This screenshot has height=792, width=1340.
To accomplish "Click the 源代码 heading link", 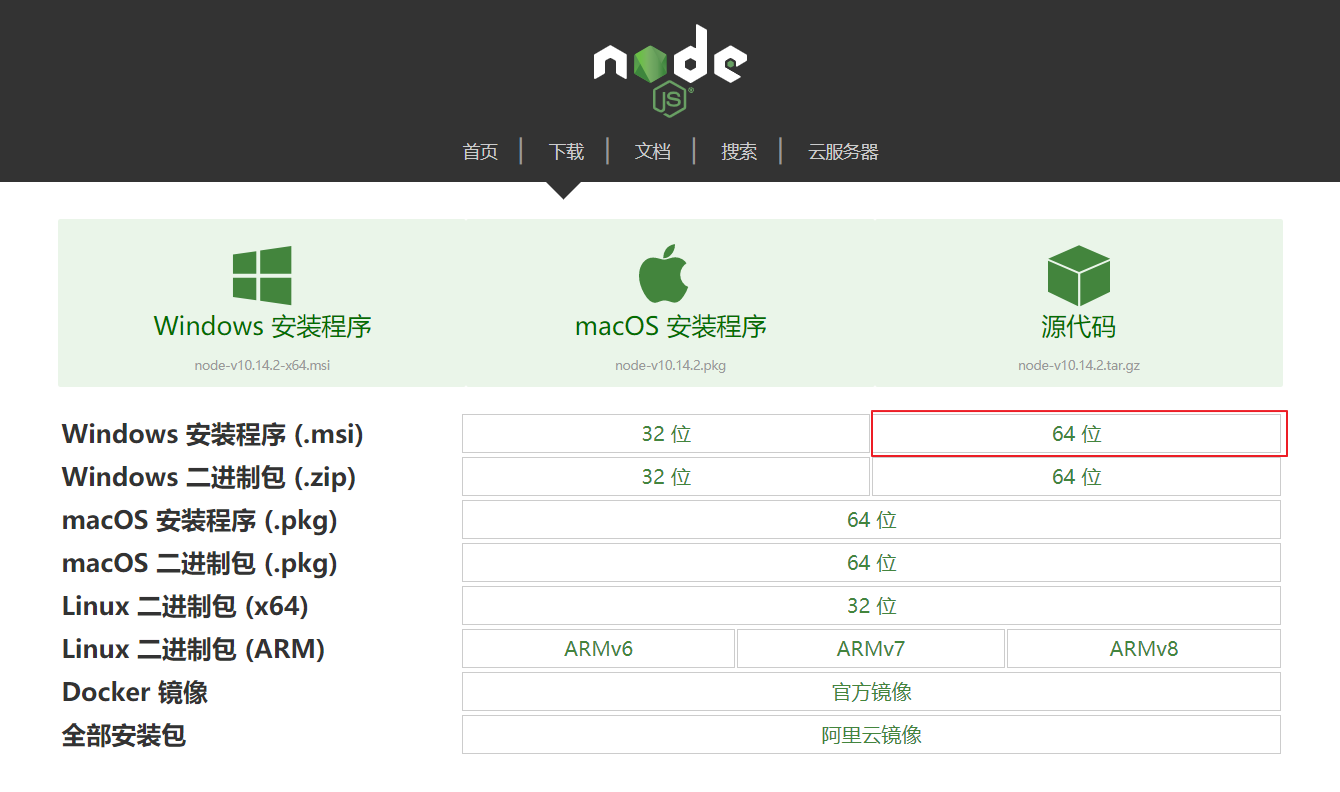I will 1078,327.
